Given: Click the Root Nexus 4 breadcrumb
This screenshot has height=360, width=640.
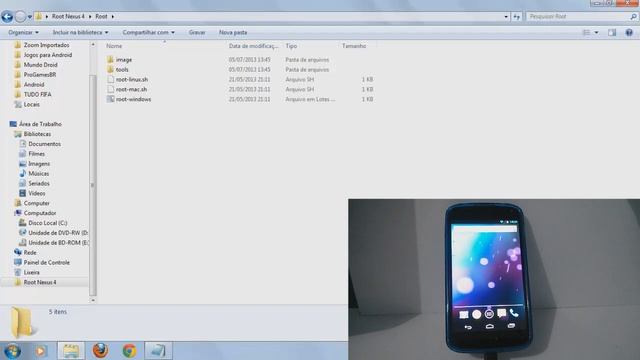Looking at the screenshot, I should (68, 16).
